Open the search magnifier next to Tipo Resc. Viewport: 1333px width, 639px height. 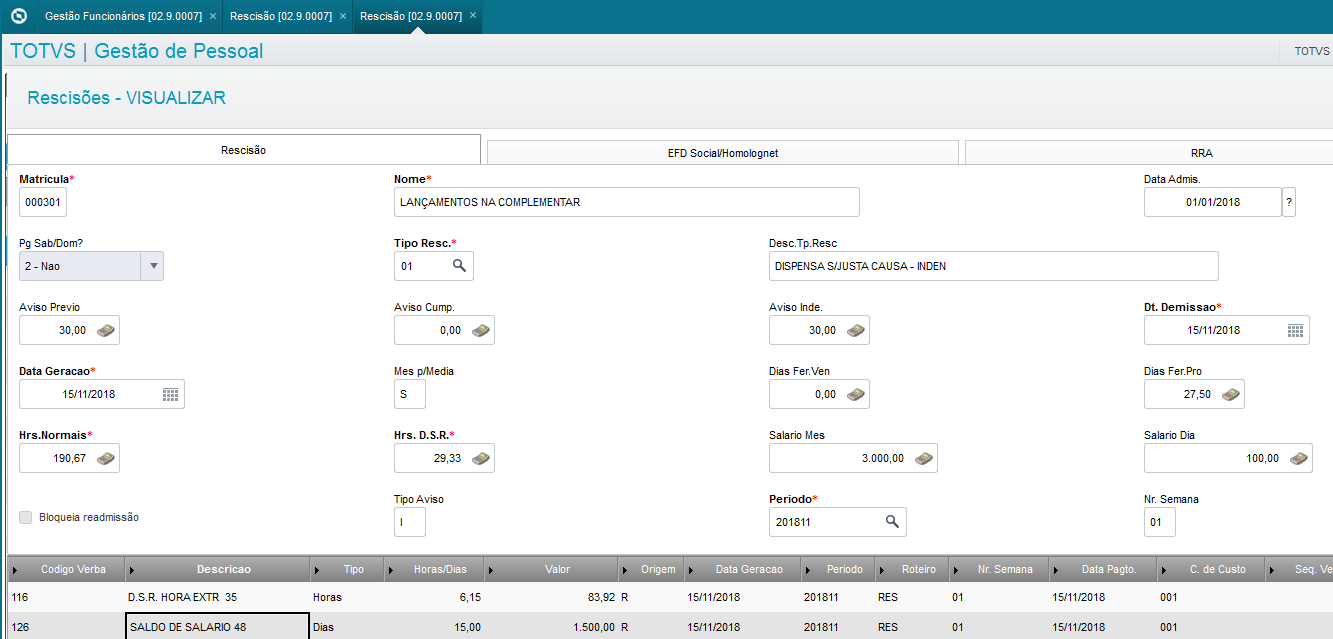[x=459, y=266]
